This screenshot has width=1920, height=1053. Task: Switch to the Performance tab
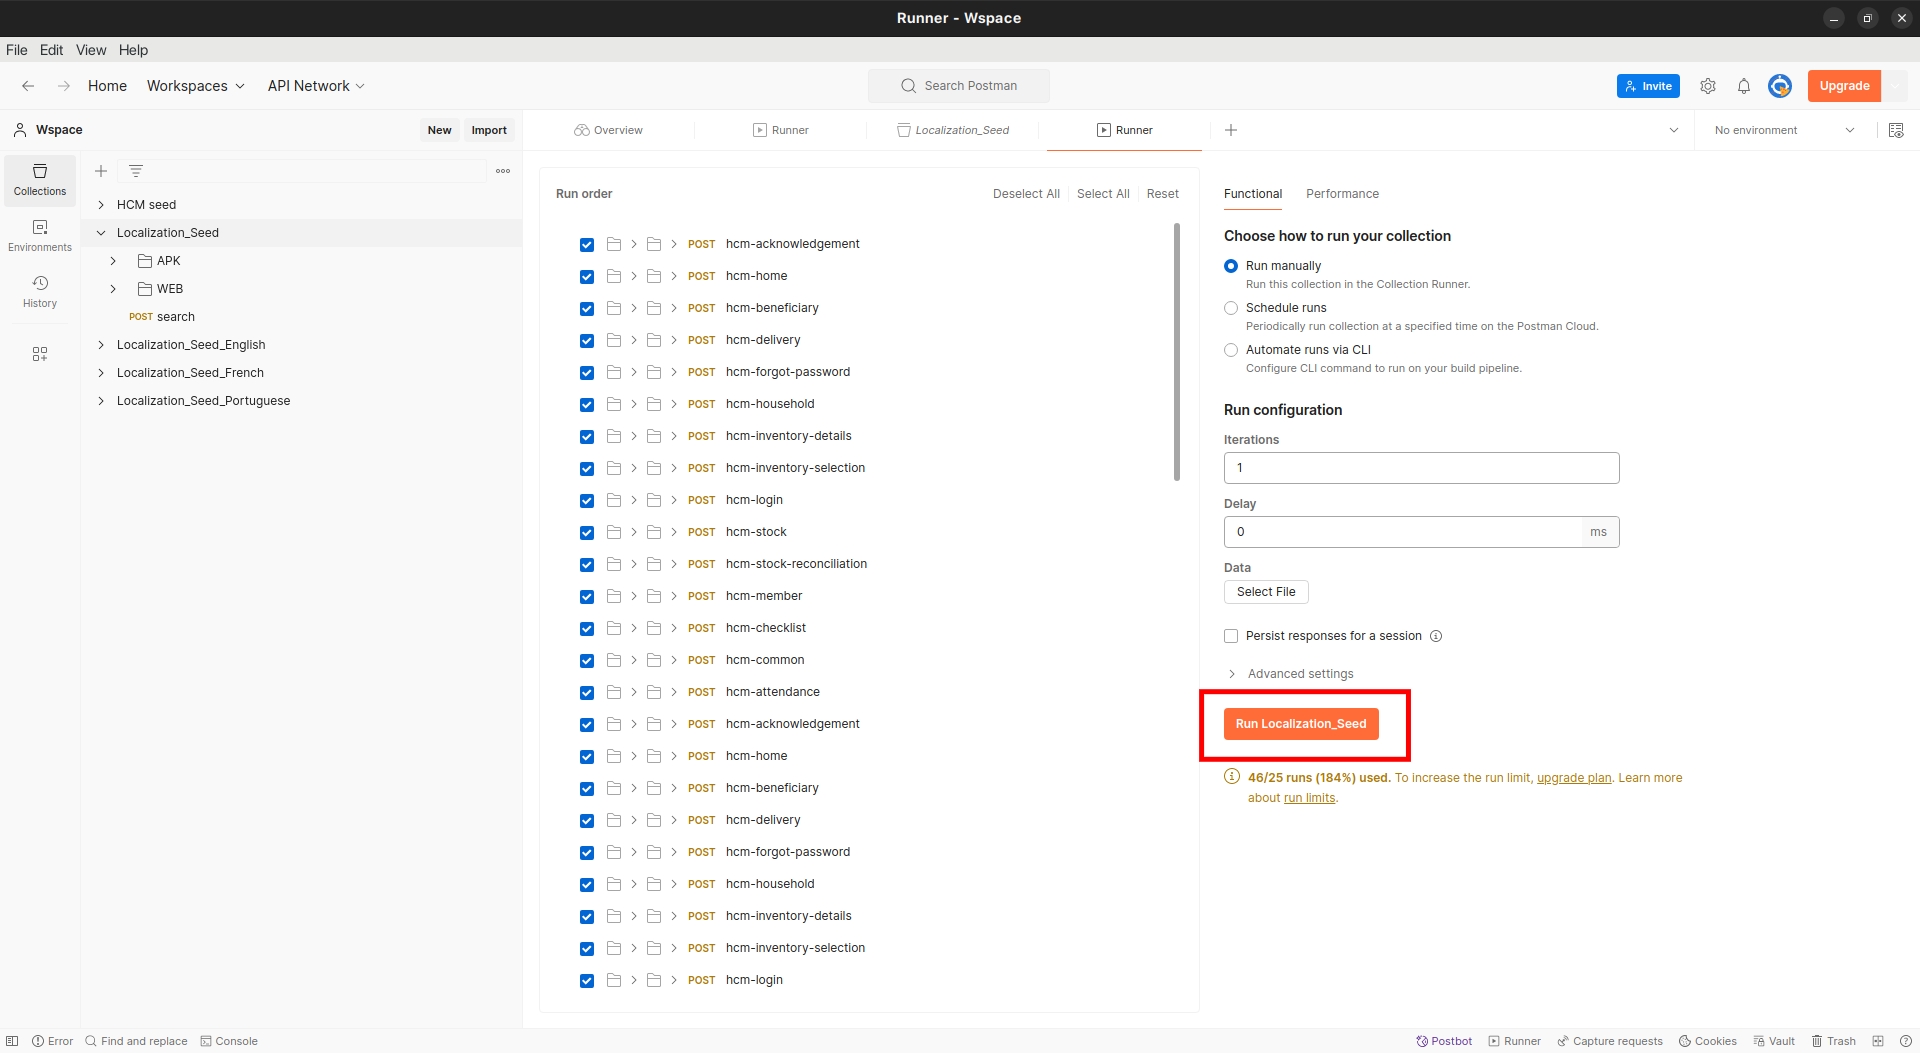click(1342, 194)
